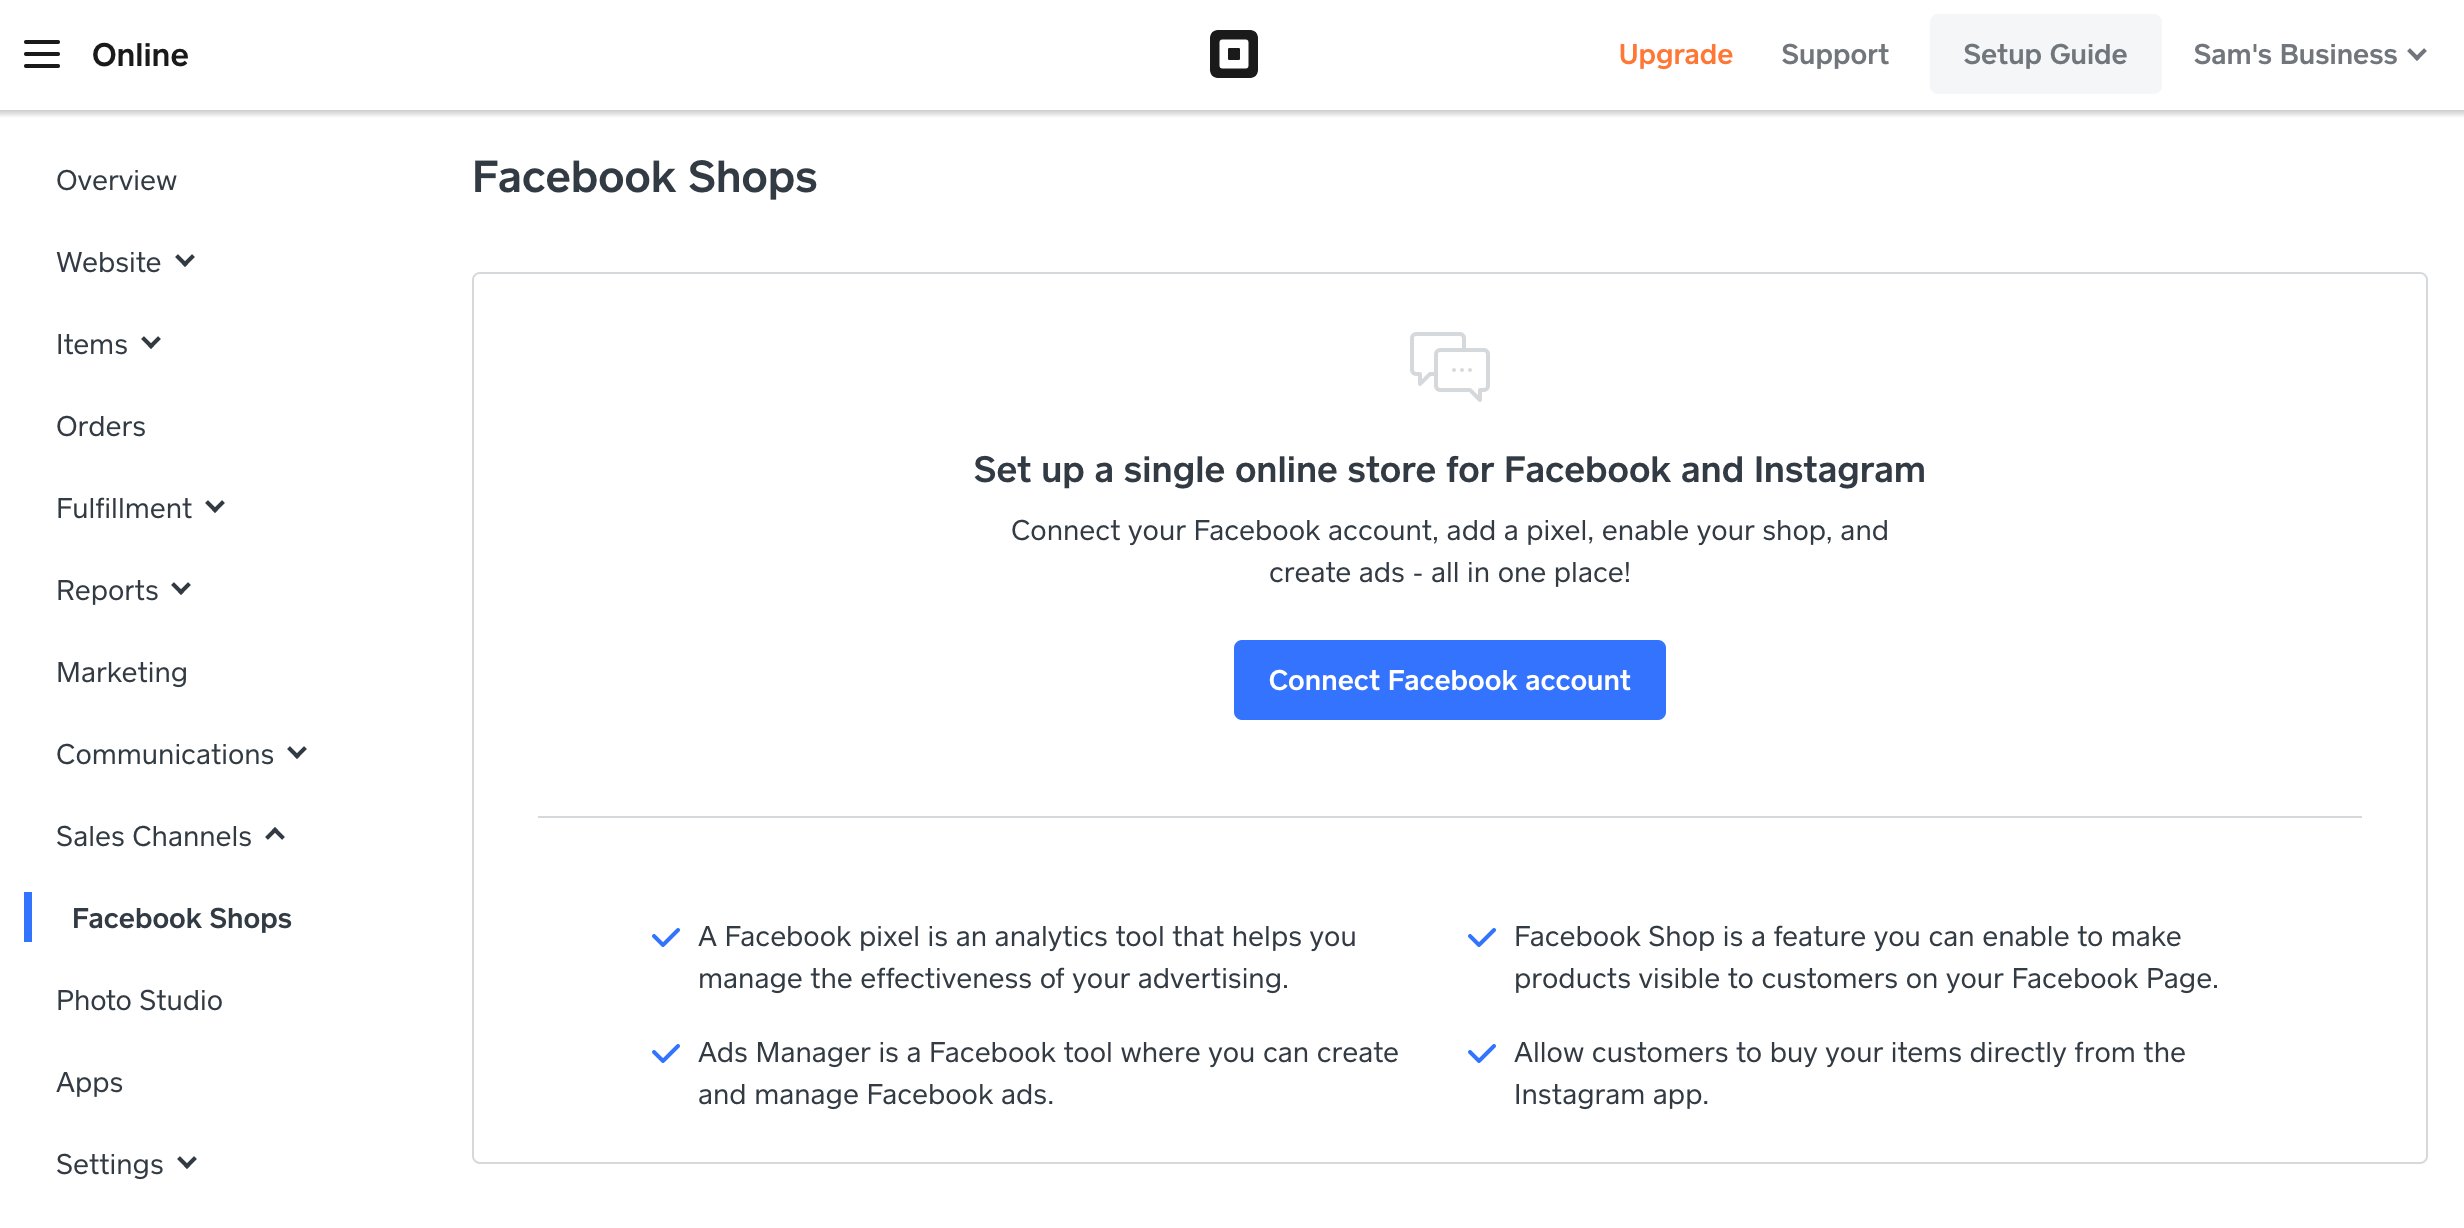This screenshot has height=1228, width=2464.
Task: Expand the Reports sidebar menu
Action: click(124, 590)
